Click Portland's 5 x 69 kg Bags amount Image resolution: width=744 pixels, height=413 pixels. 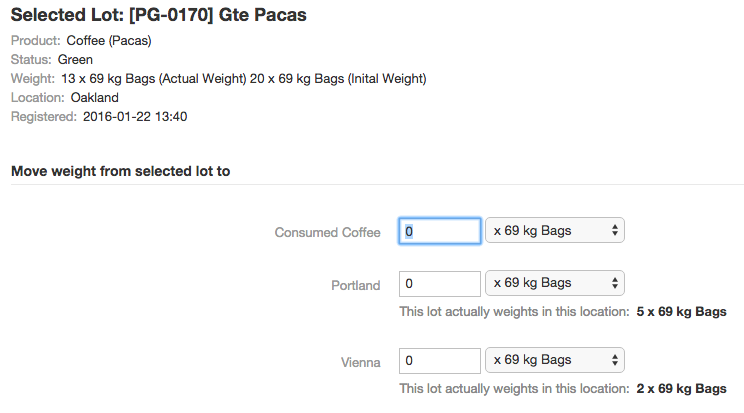click(681, 312)
